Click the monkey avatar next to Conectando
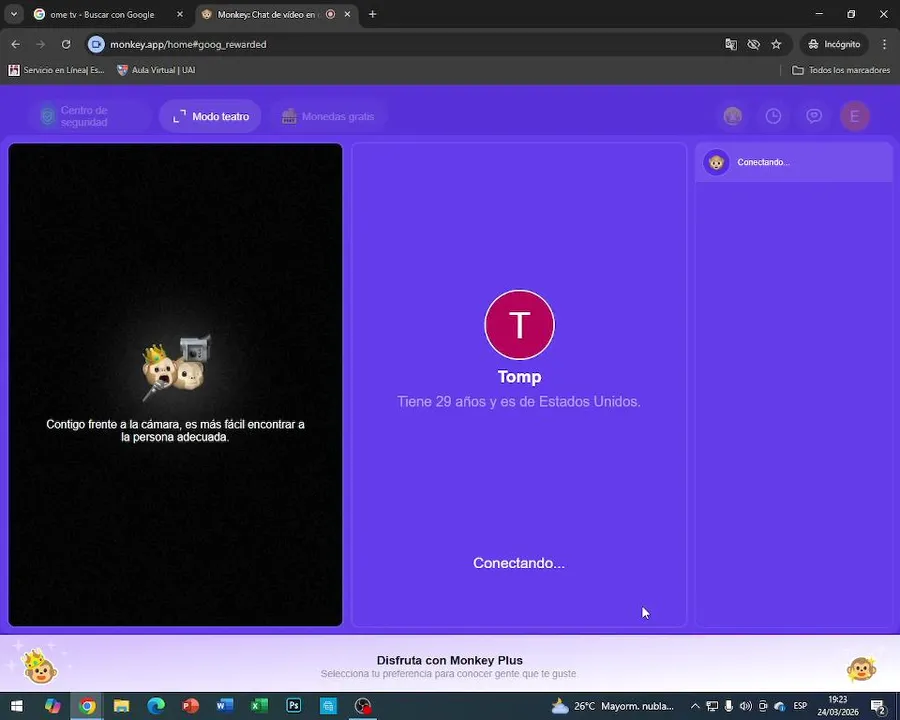 [716, 162]
